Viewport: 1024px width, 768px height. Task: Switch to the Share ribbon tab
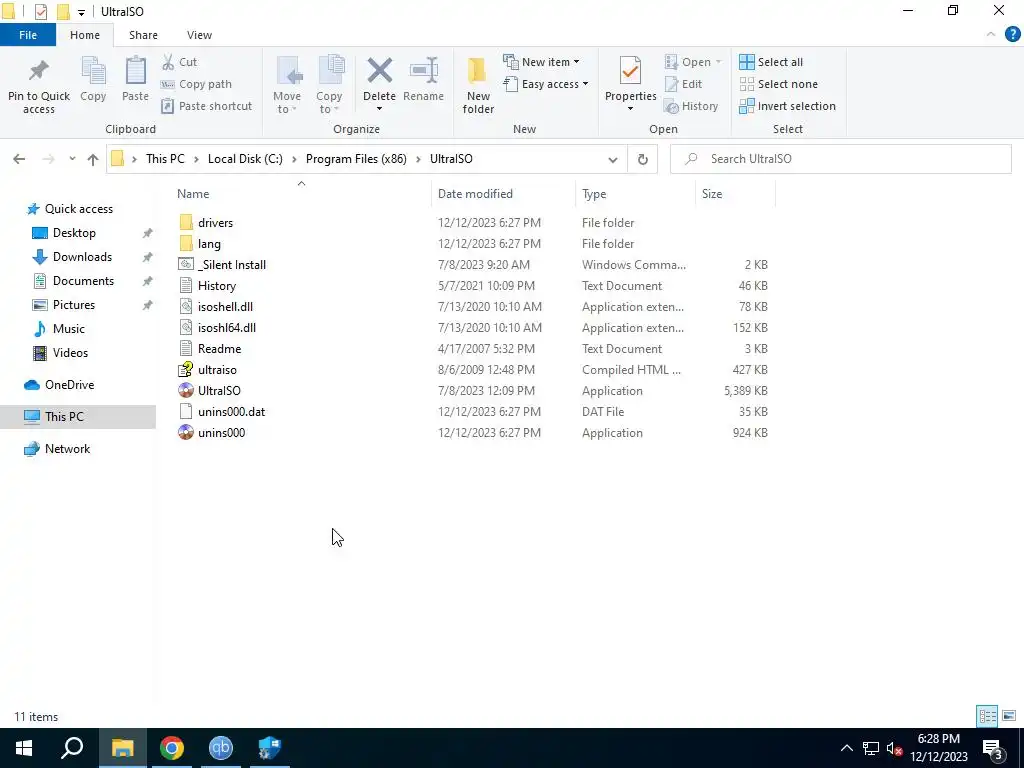(143, 35)
